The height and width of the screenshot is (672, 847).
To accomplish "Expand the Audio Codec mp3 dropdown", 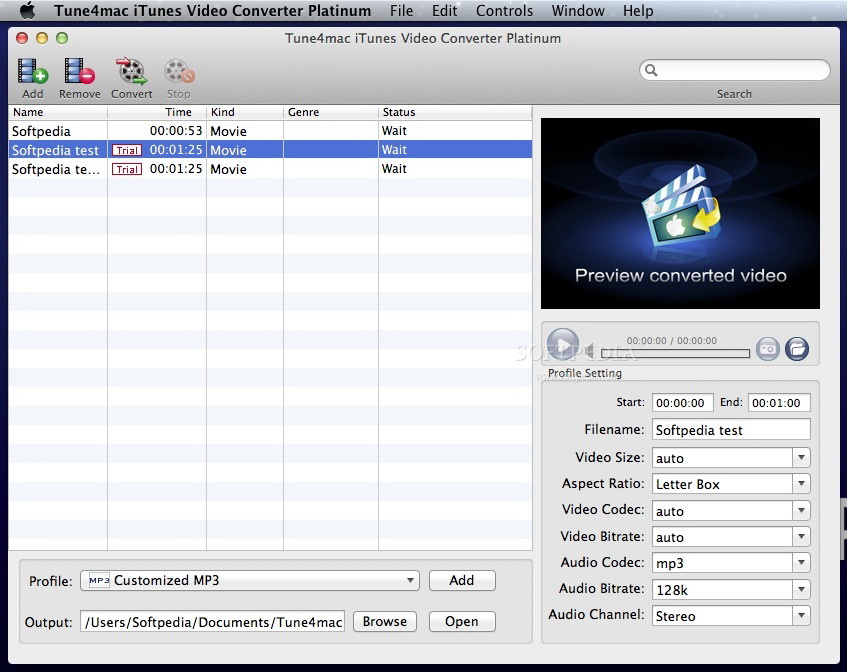I will [x=802, y=562].
